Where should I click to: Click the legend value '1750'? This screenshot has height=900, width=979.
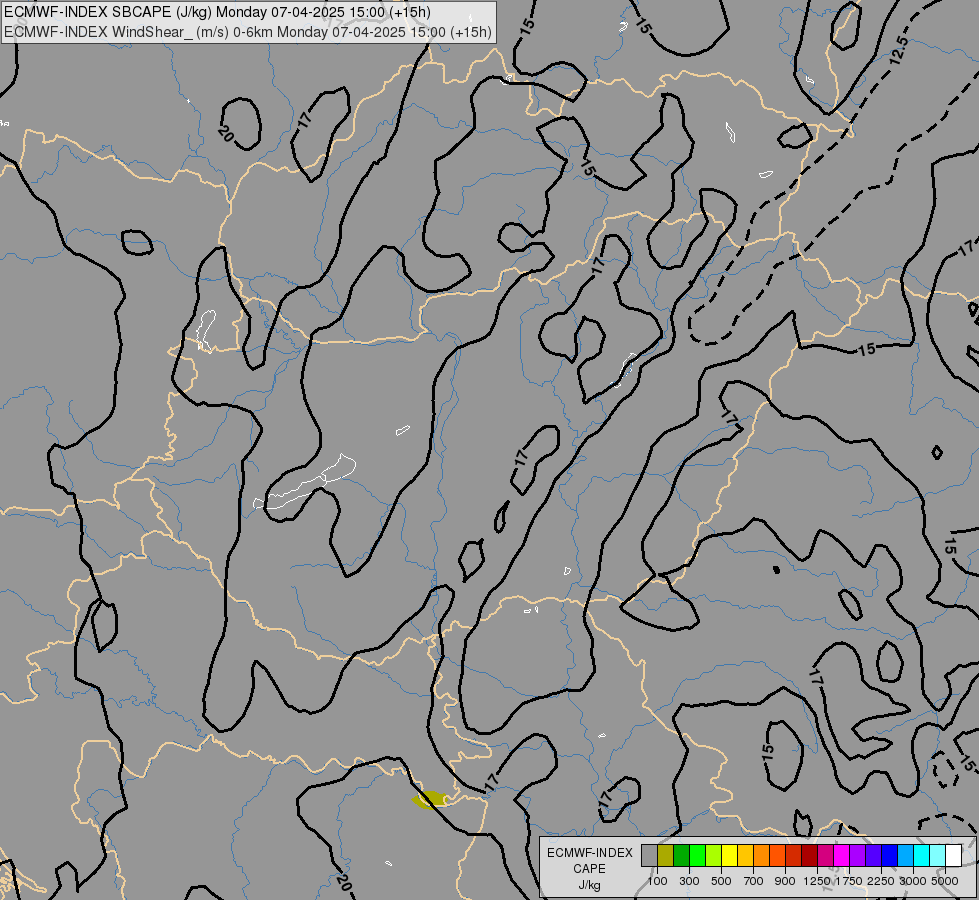(849, 881)
